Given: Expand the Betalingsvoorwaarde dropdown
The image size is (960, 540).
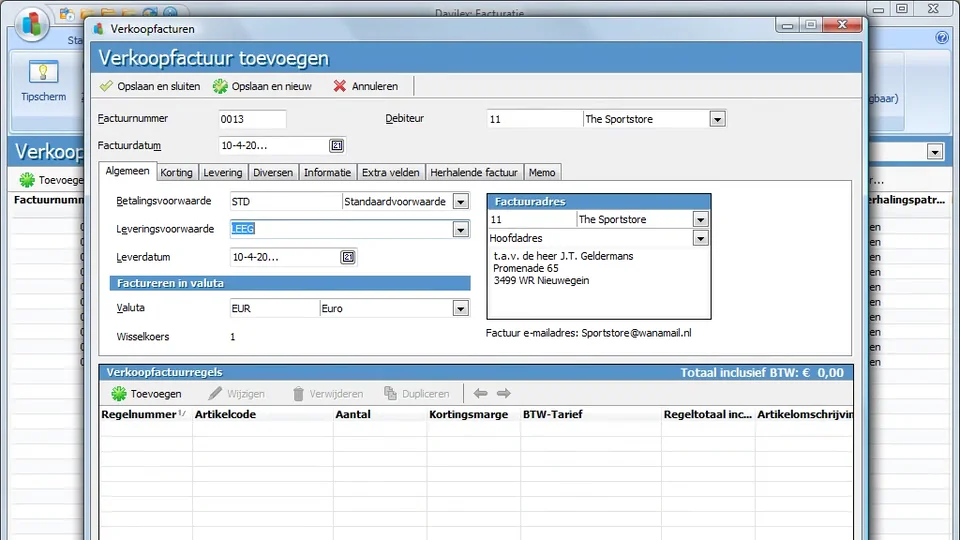Looking at the screenshot, I should pyautogui.click(x=461, y=201).
